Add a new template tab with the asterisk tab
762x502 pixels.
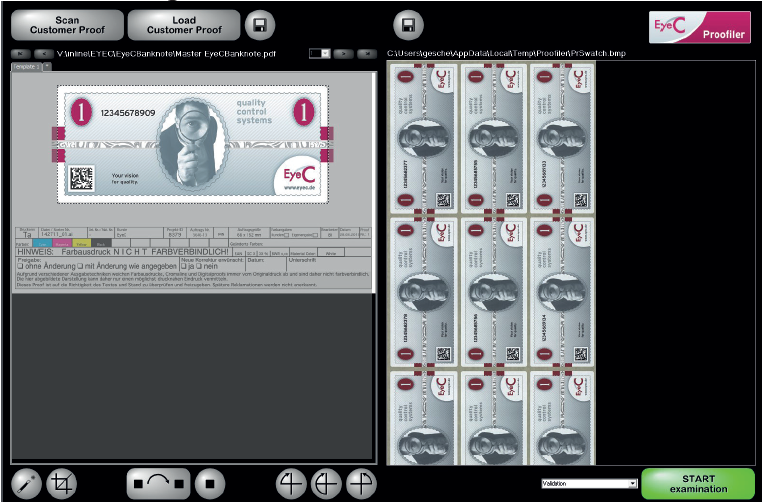point(47,66)
